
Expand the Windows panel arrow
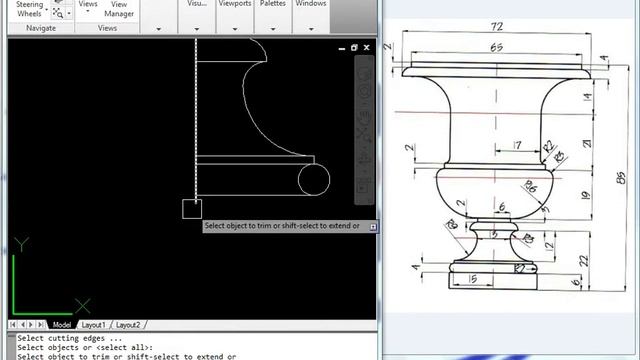point(311,29)
